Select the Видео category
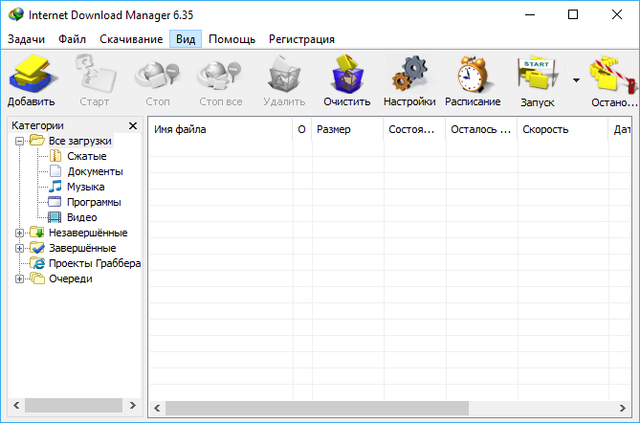The height and width of the screenshot is (423, 640). (82, 217)
